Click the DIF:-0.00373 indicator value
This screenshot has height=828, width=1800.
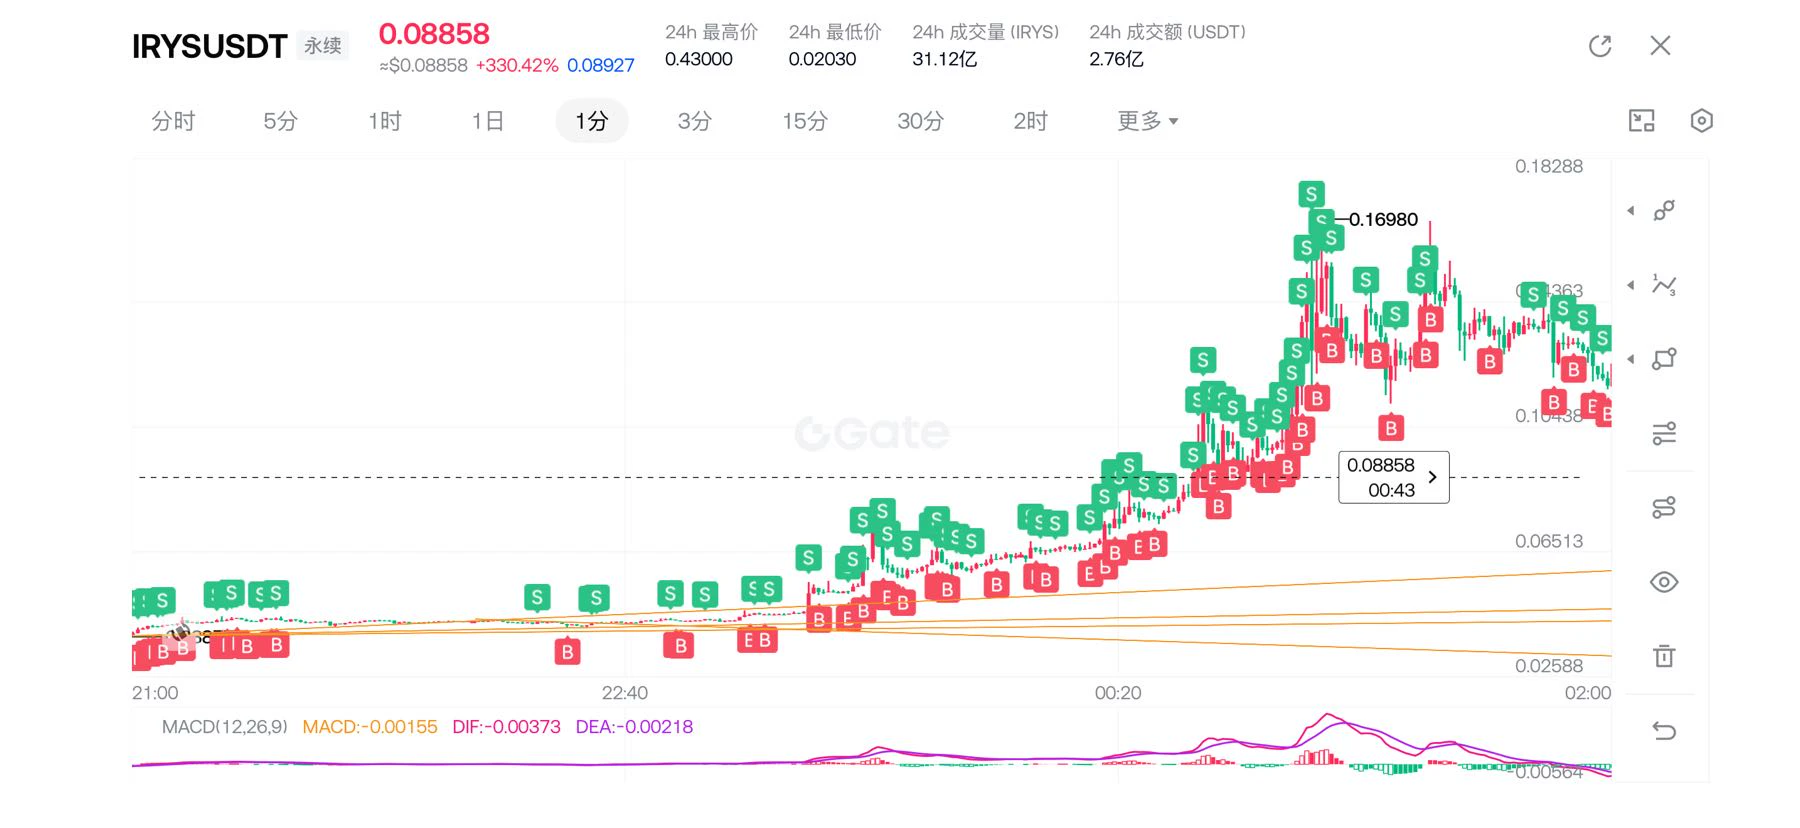tap(506, 727)
